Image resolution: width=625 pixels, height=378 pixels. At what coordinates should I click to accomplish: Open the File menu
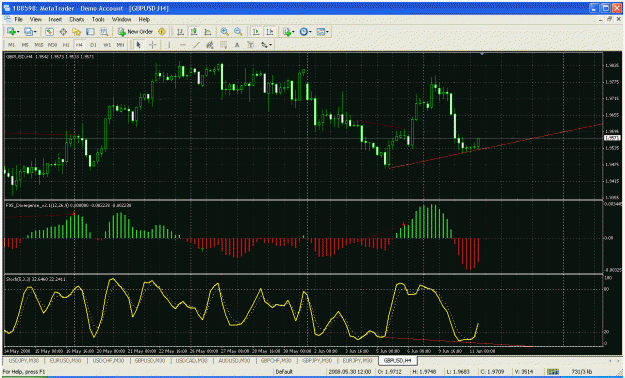pos(18,19)
